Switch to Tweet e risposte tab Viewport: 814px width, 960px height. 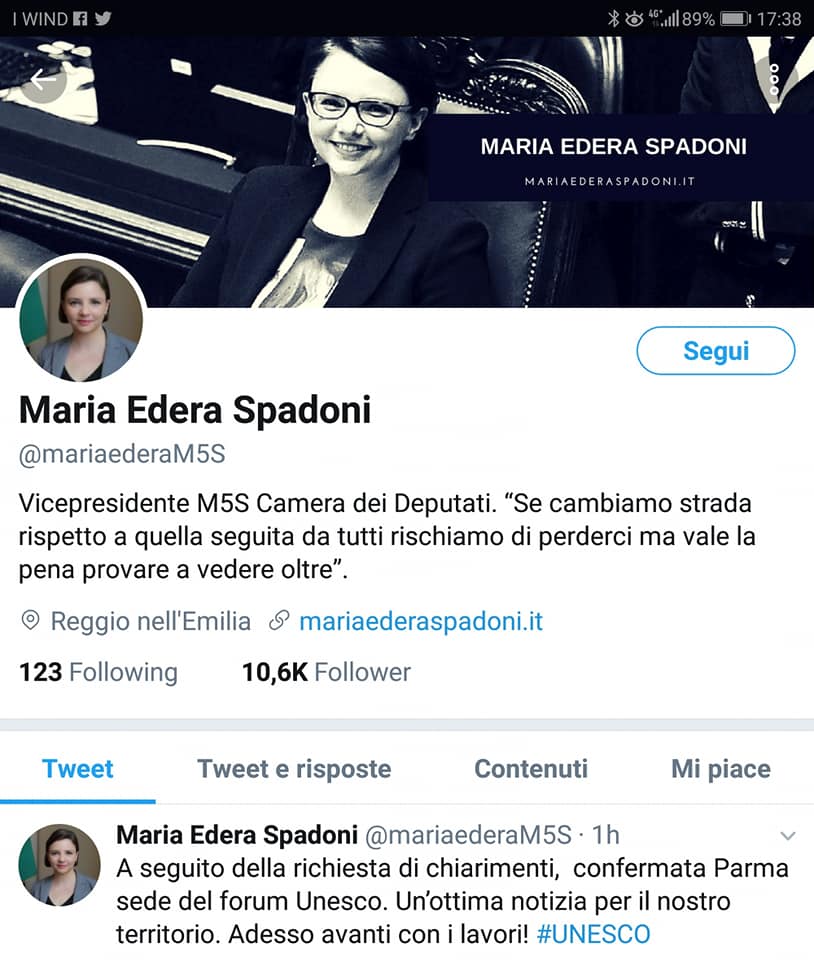pos(294,769)
